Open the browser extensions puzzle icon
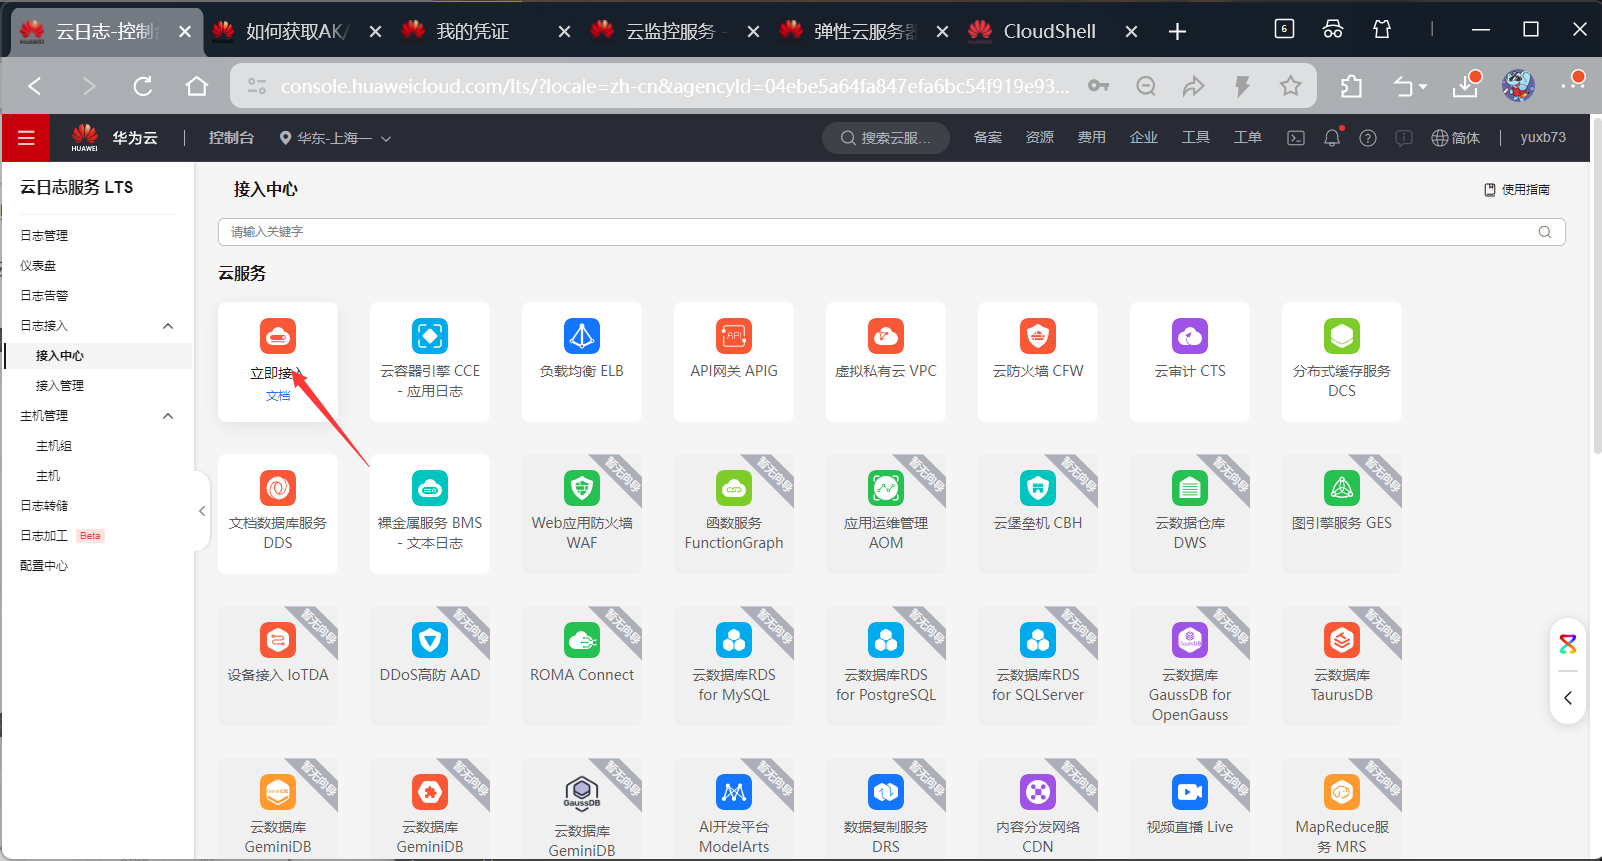Image resolution: width=1602 pixels, height=861 pixels. (x=1351, y=86)
